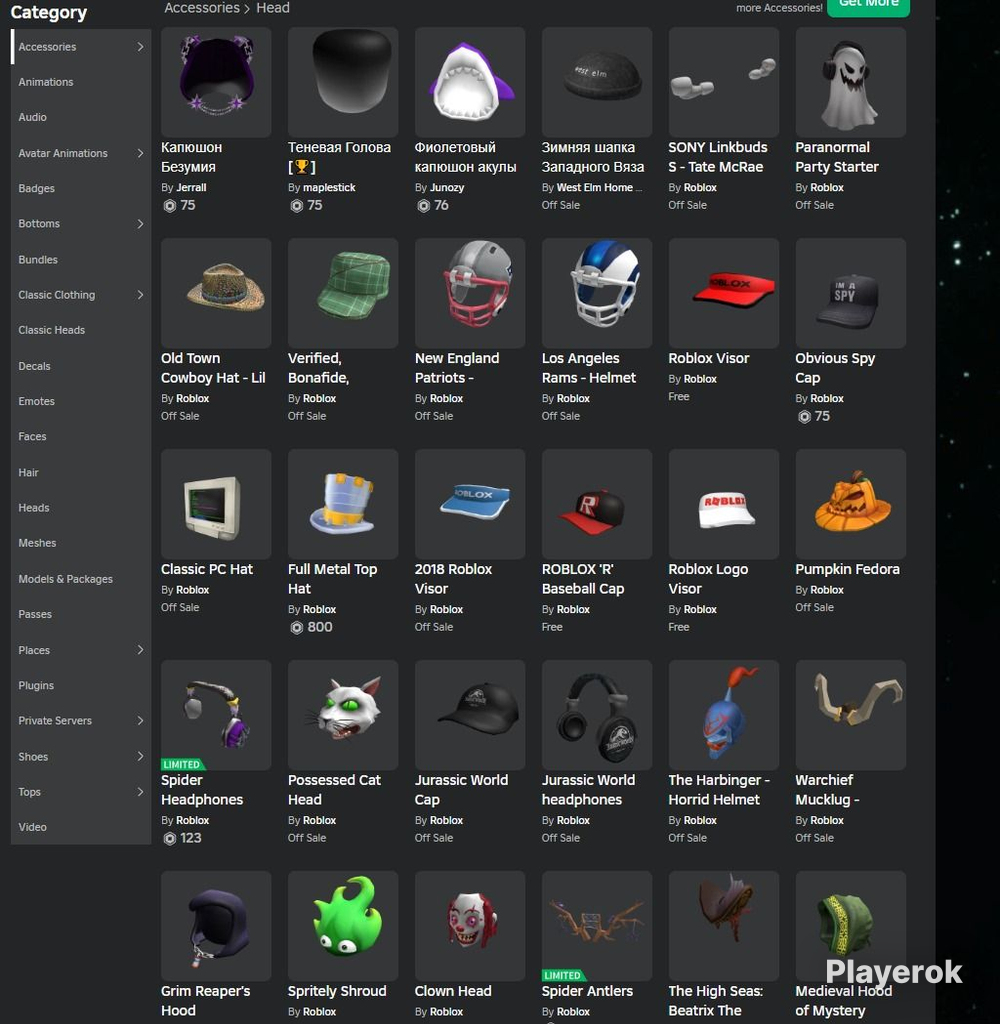The image size is (1000, 1024).
Task: Select the Hair category
Action: click(x=81, y=473)
